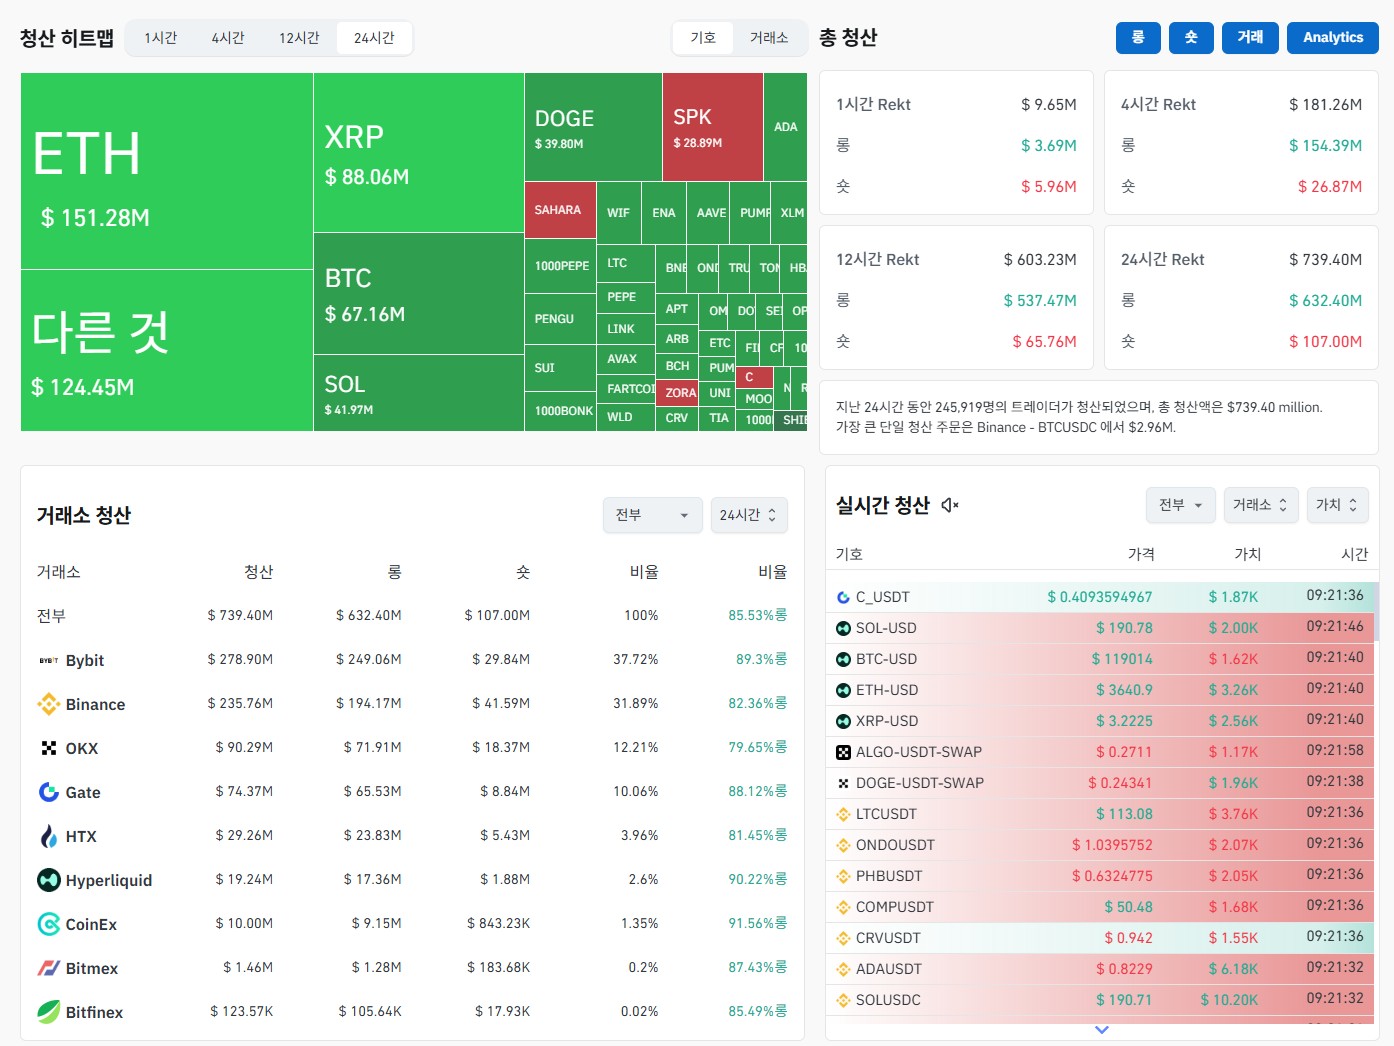Click the exchange icon beside SOL-USD
This screenshot has width=1394, height=1046.
tap(843, 628)
